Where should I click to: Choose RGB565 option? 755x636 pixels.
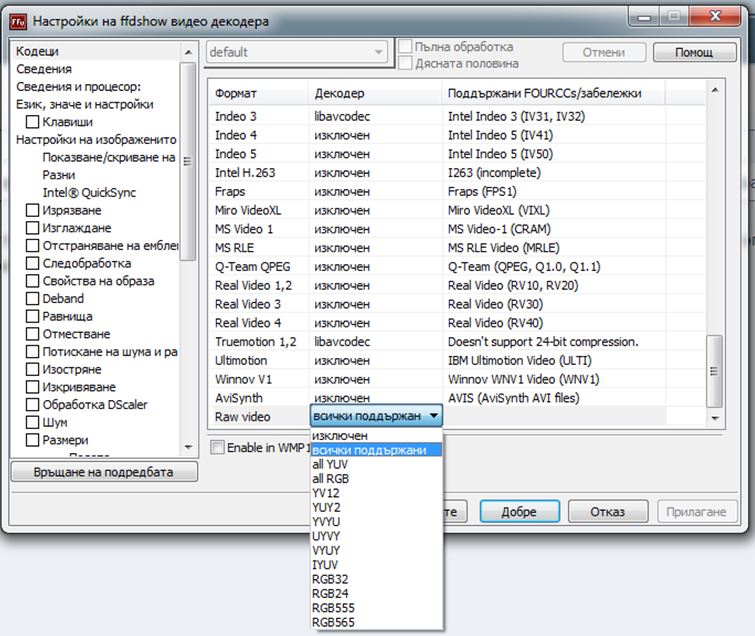[x=376, y=623]
